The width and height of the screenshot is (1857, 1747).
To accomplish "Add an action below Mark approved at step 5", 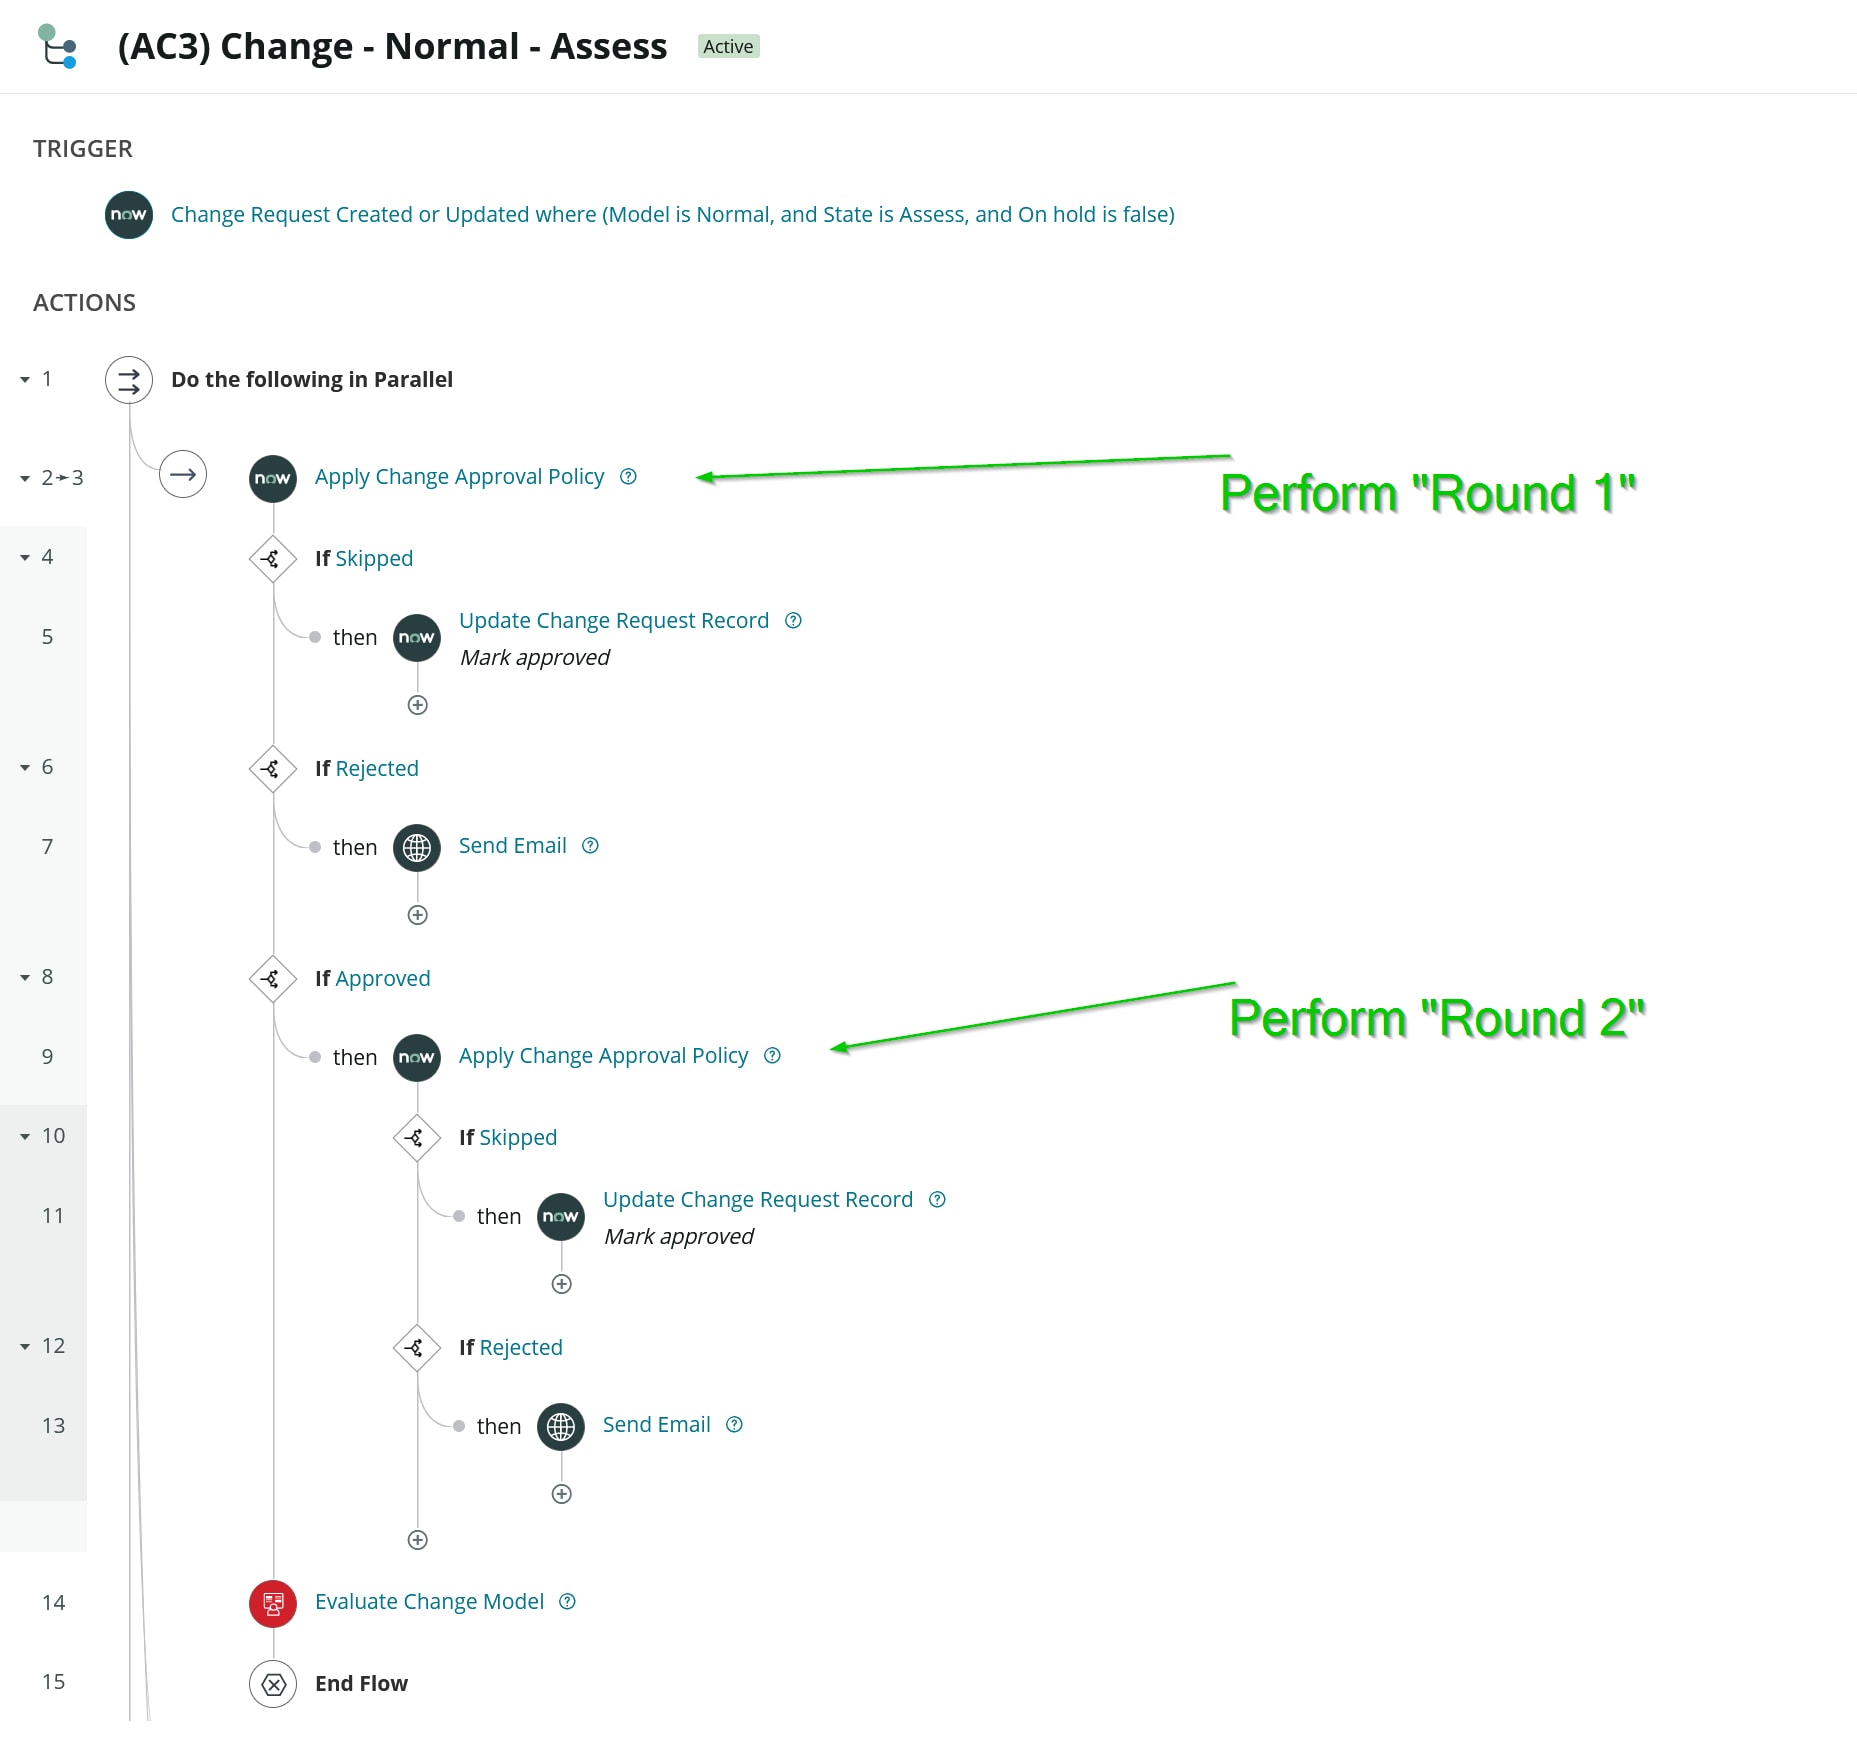I will pyautogui.click(x=417, y=705).
